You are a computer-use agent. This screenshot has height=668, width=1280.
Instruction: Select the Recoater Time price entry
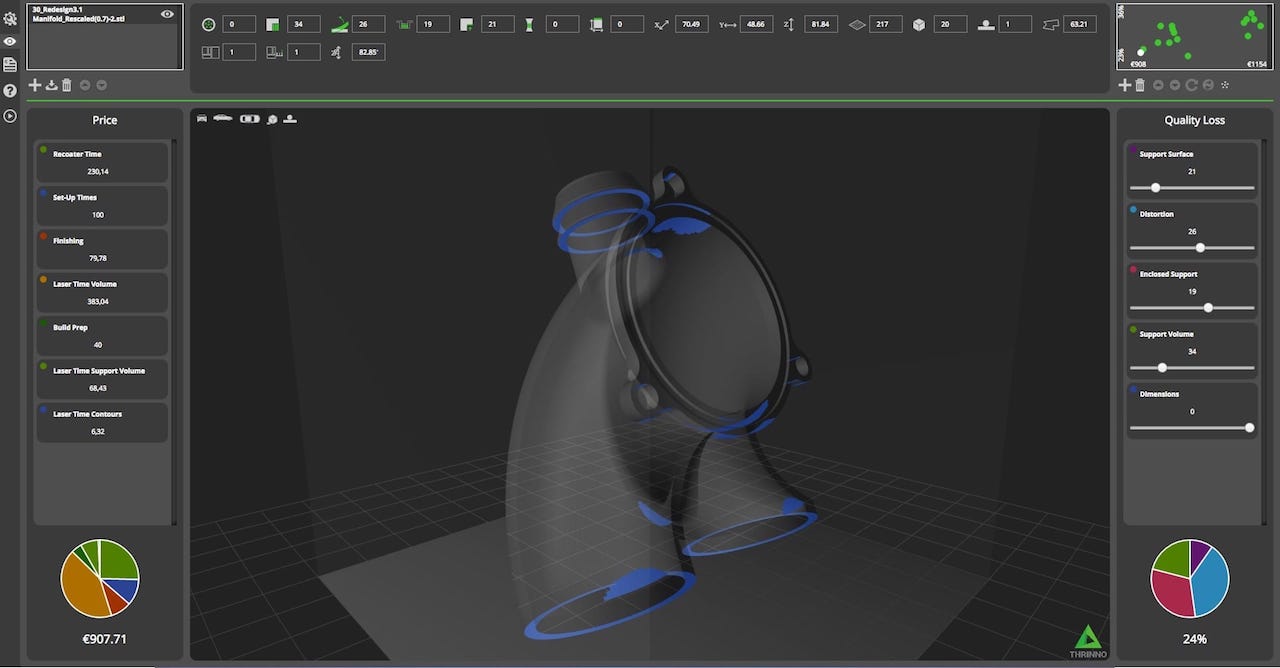102,163
